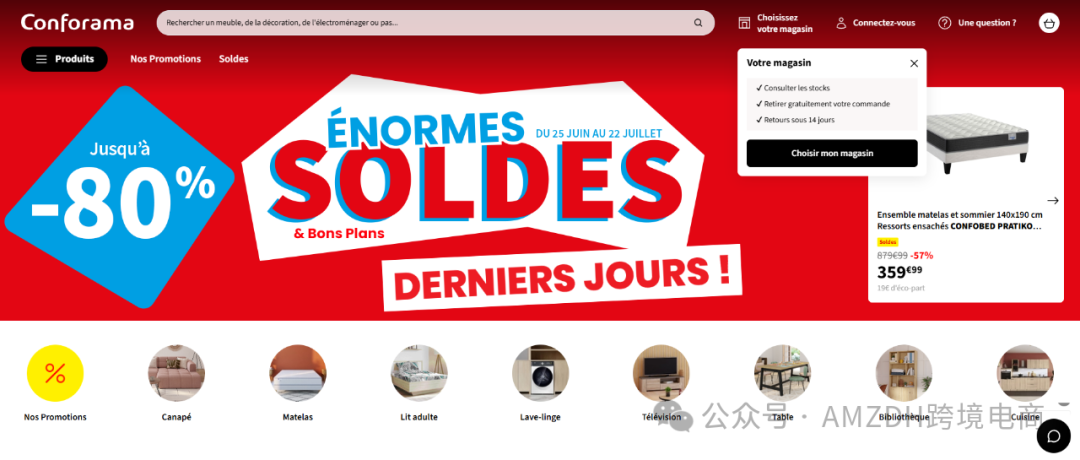Open the Lit adulte category
Viewport: 1080px width, 460px height.
pos(419,373)
